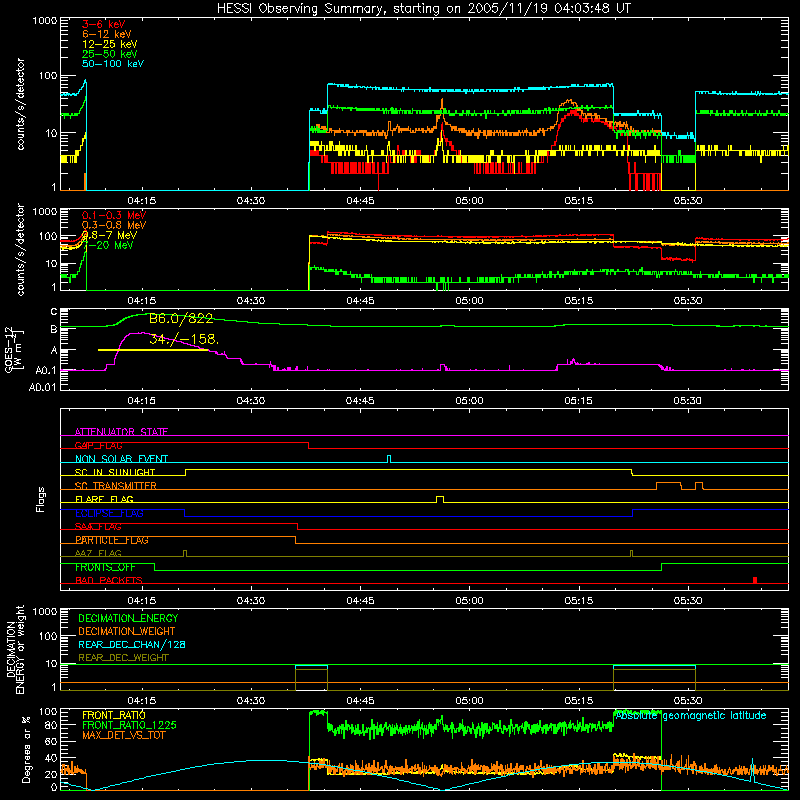
Task: Select the SAA_FLAG label
Action: coord(98,527)
